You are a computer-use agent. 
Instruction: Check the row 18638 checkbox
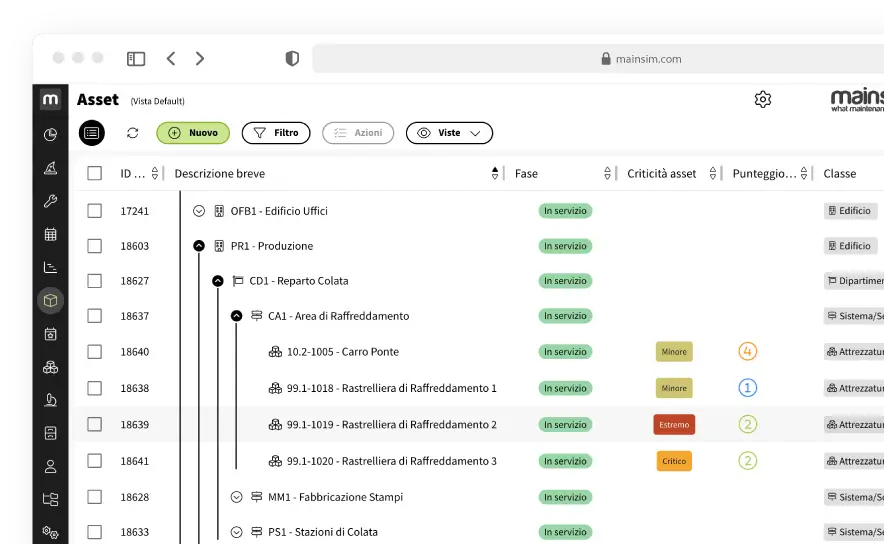click(x=95, y=388)
